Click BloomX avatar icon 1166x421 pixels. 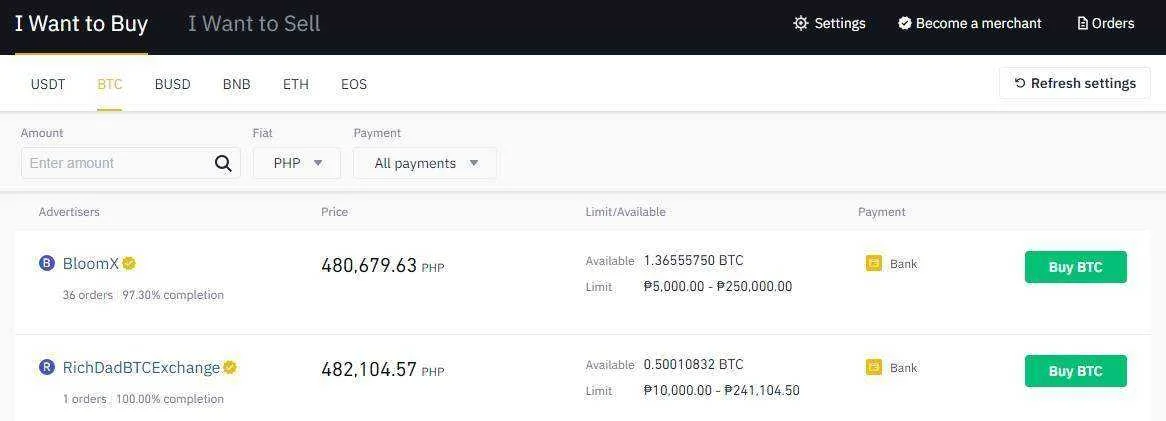click(x=47, y=263)
